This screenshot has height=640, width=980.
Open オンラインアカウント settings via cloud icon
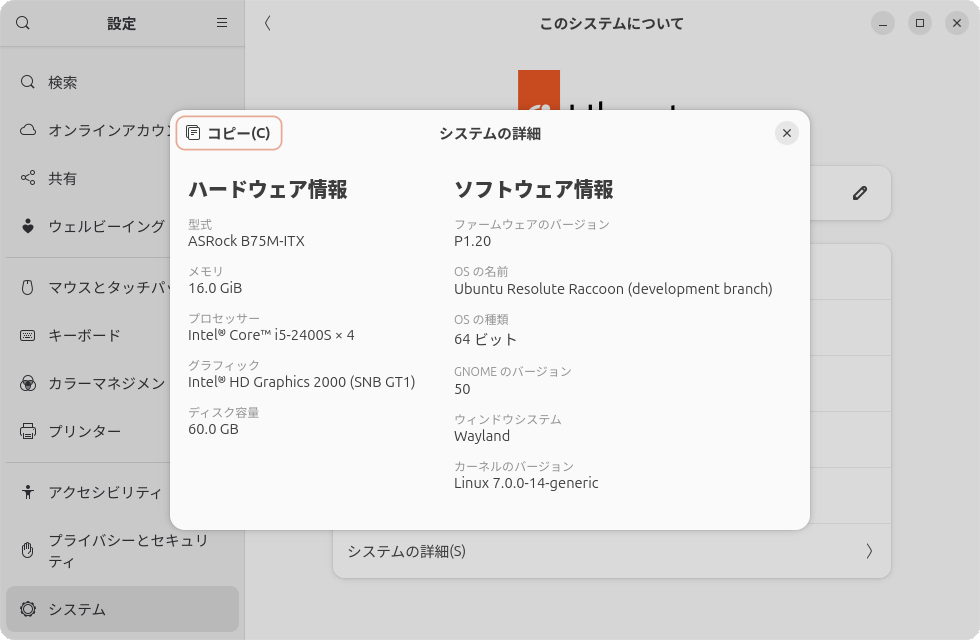tap(28, 131)
